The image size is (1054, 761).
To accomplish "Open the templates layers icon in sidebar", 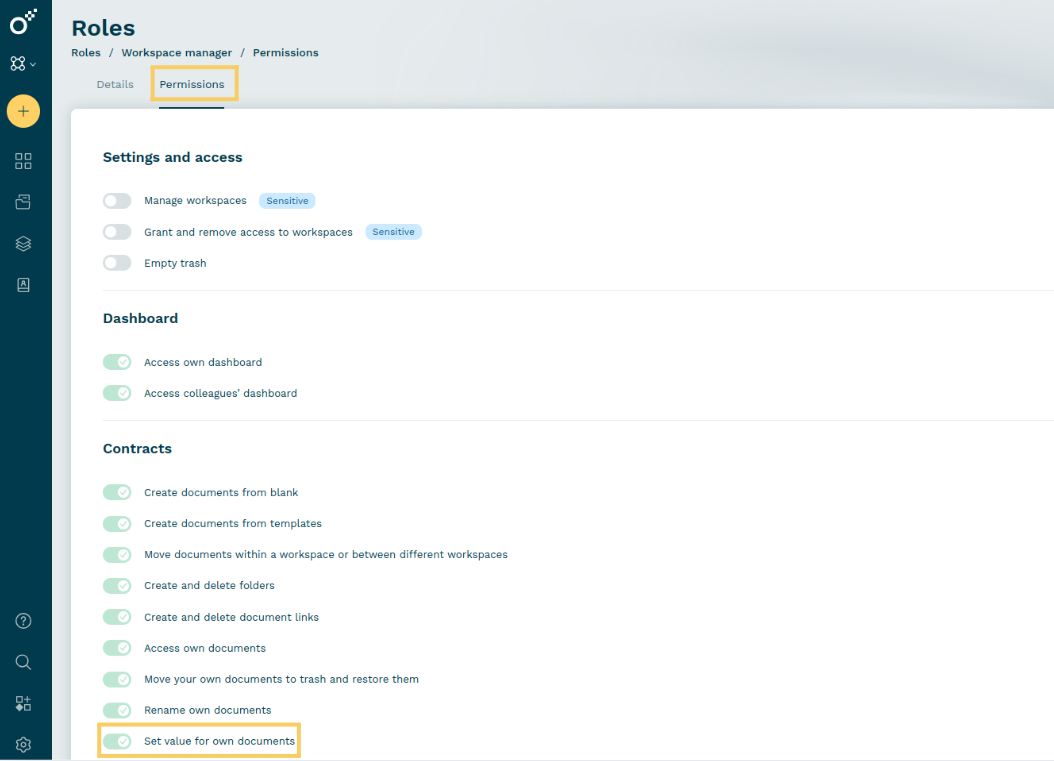I will tap(24, 243).
